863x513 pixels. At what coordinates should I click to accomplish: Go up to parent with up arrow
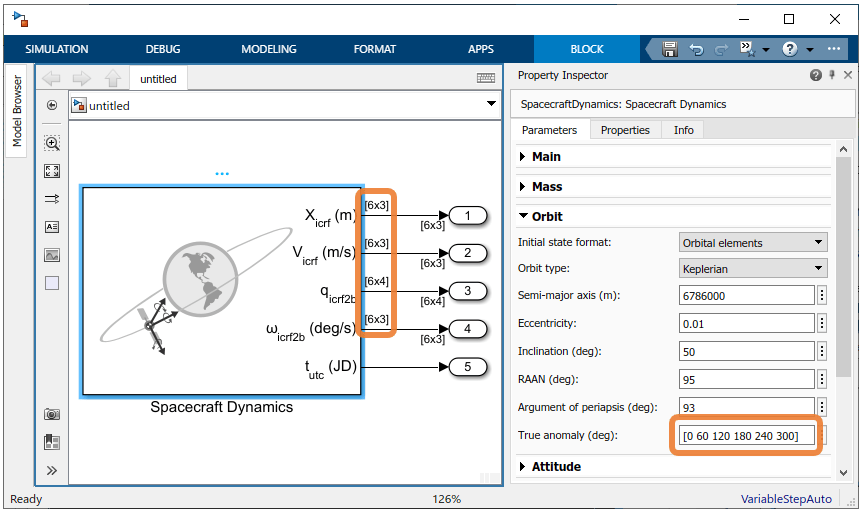(x=113, y=79)
